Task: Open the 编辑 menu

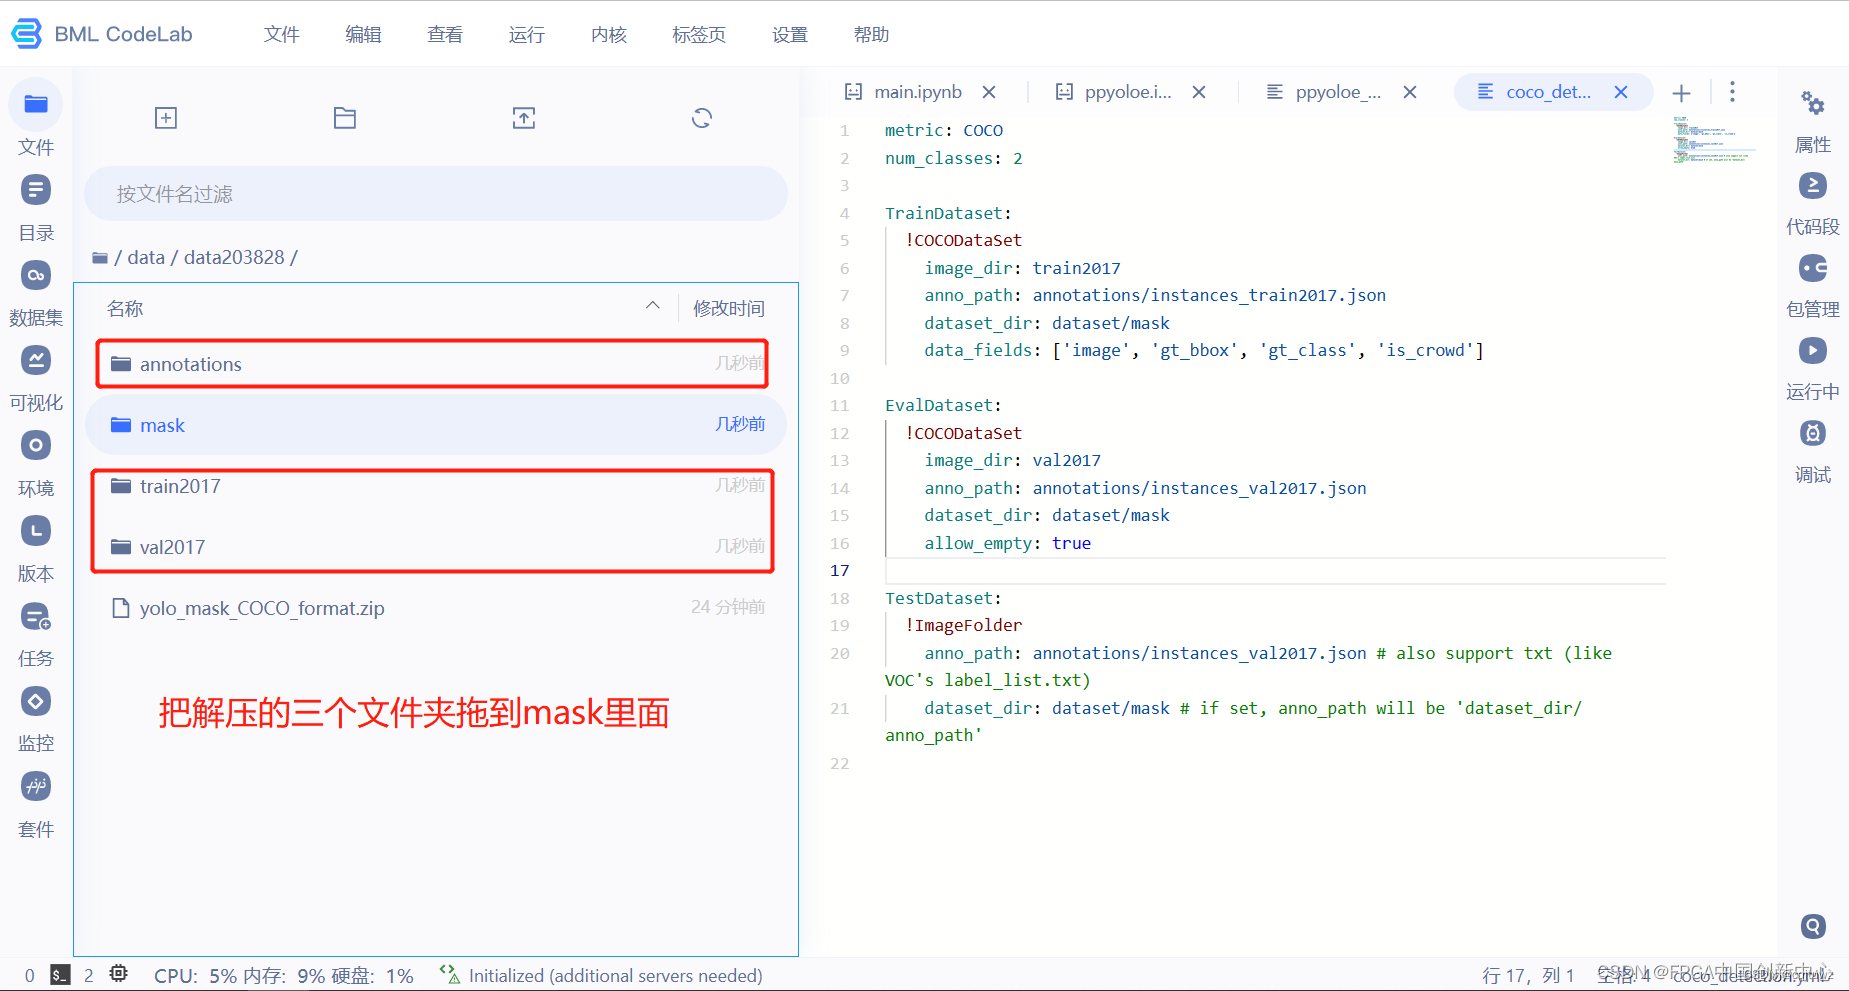Action: point(363,35)
